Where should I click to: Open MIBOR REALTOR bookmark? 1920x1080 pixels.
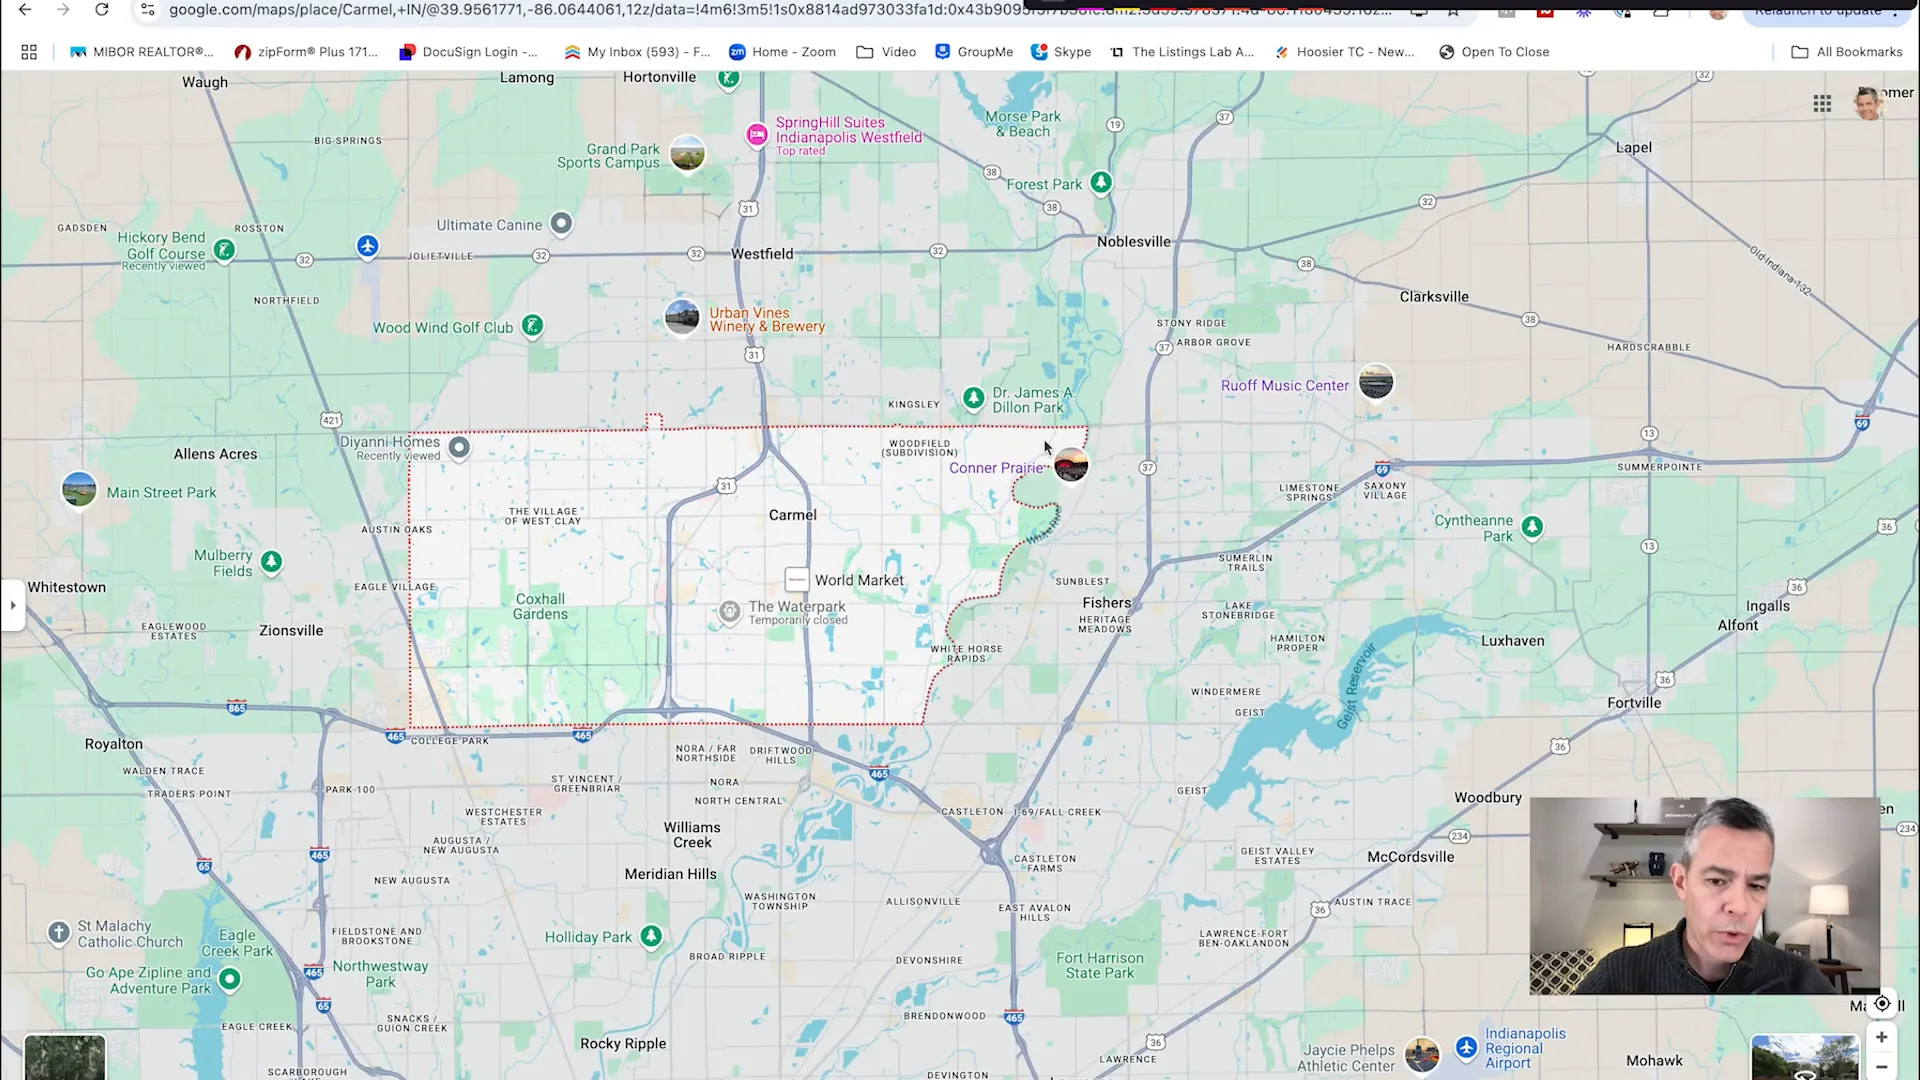point(141,52)
